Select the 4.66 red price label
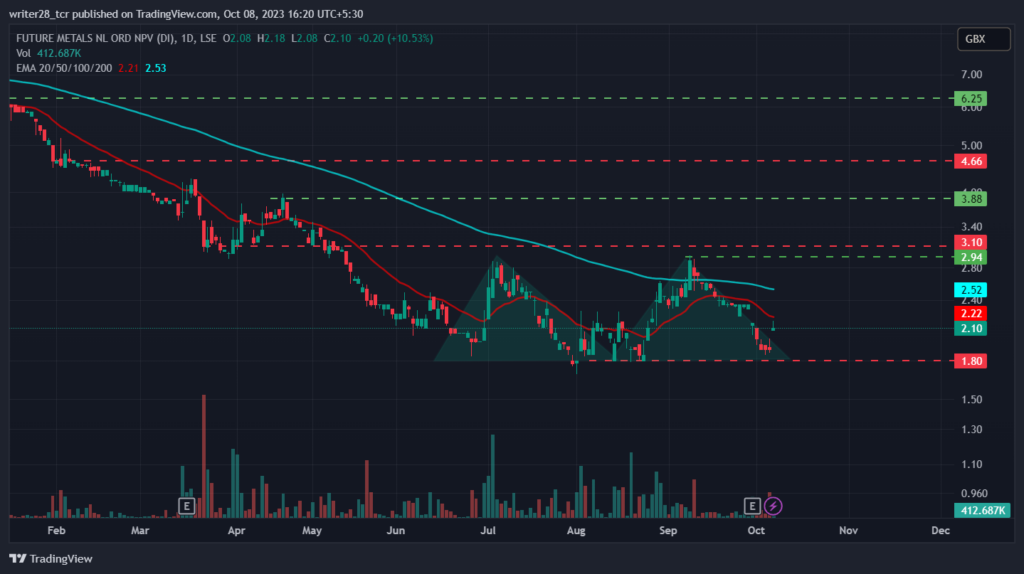 [970, 161]
